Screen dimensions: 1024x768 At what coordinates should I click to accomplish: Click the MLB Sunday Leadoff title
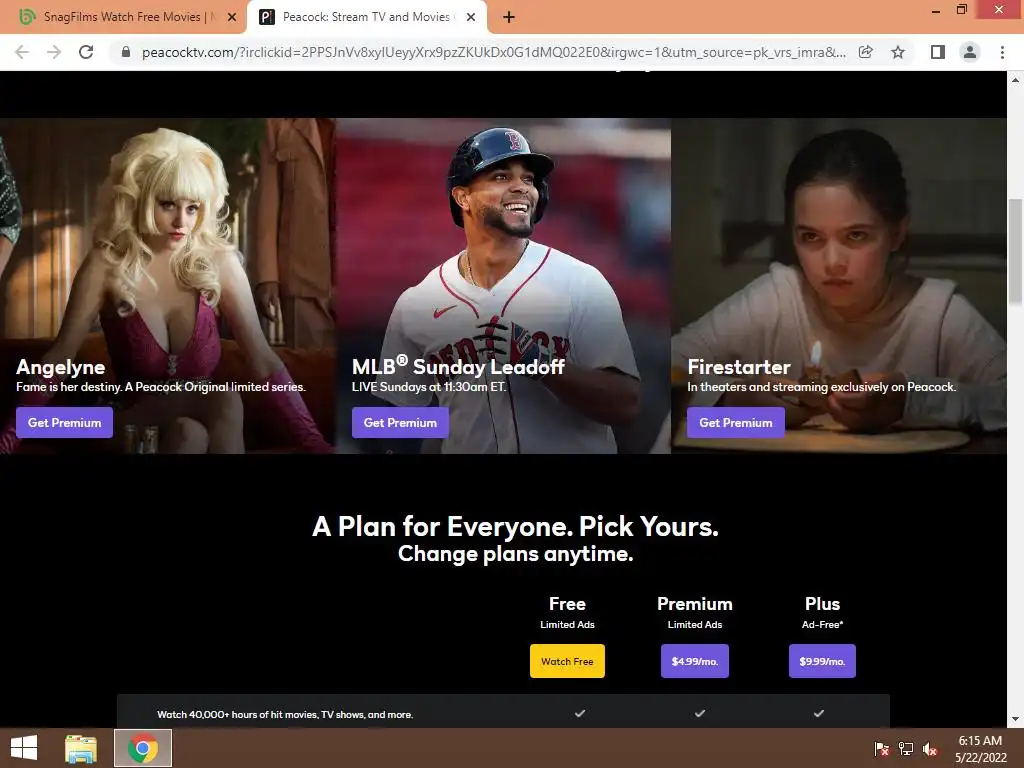(x=458, y=366)
